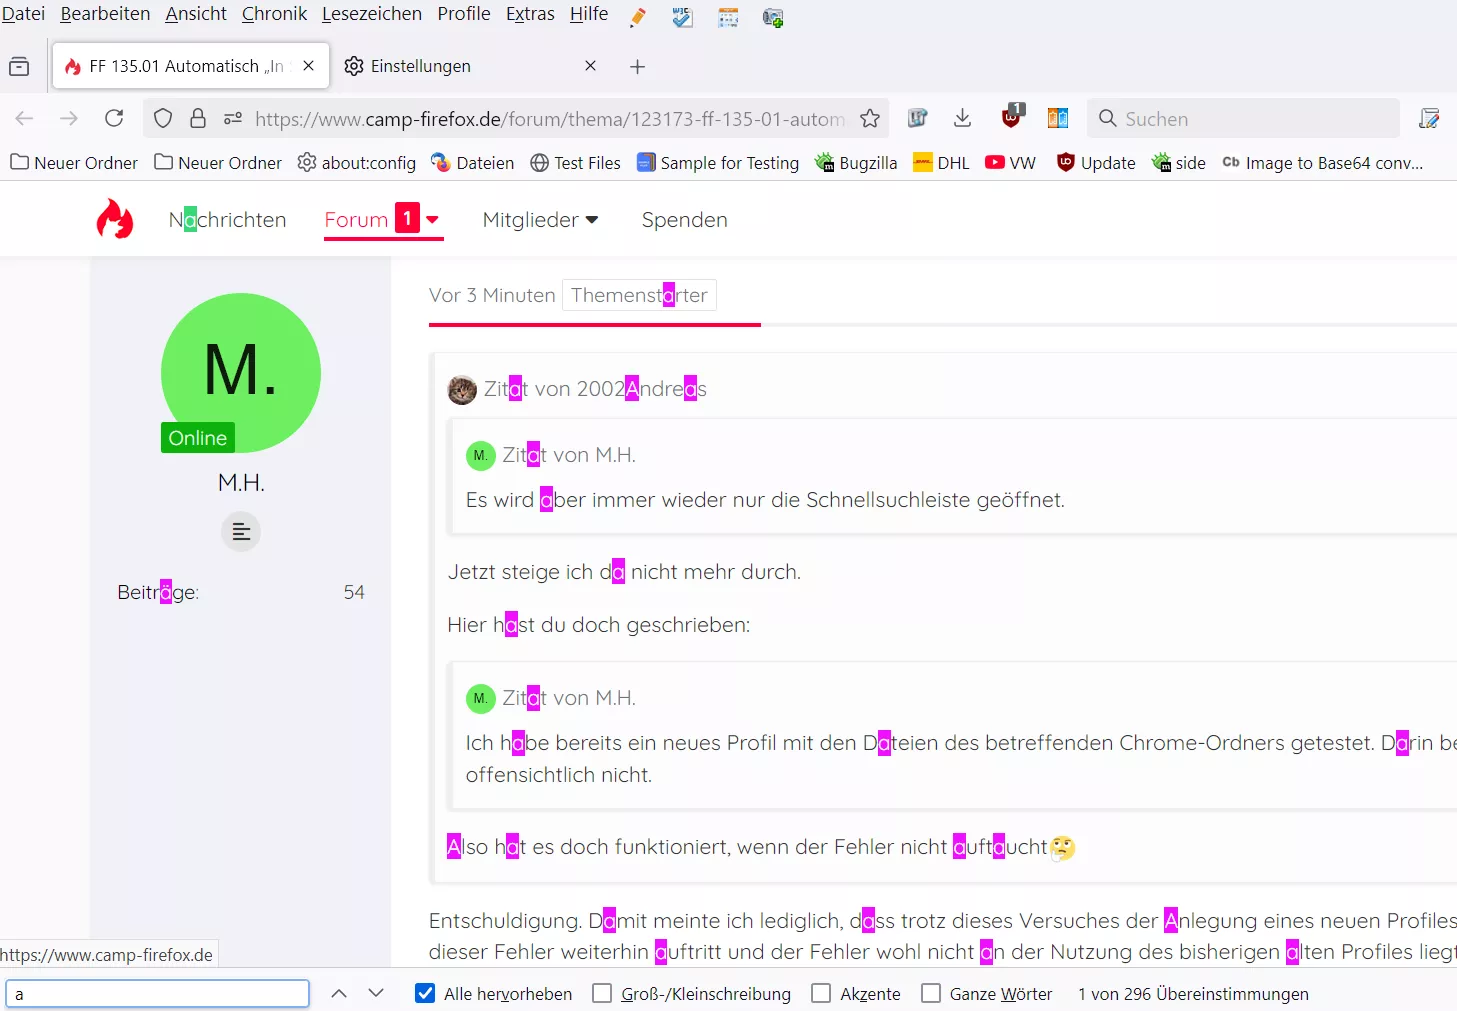Viewport: 1457px width, 1011px height.
Task: Open the Ansicht menu
Action: 196,14
